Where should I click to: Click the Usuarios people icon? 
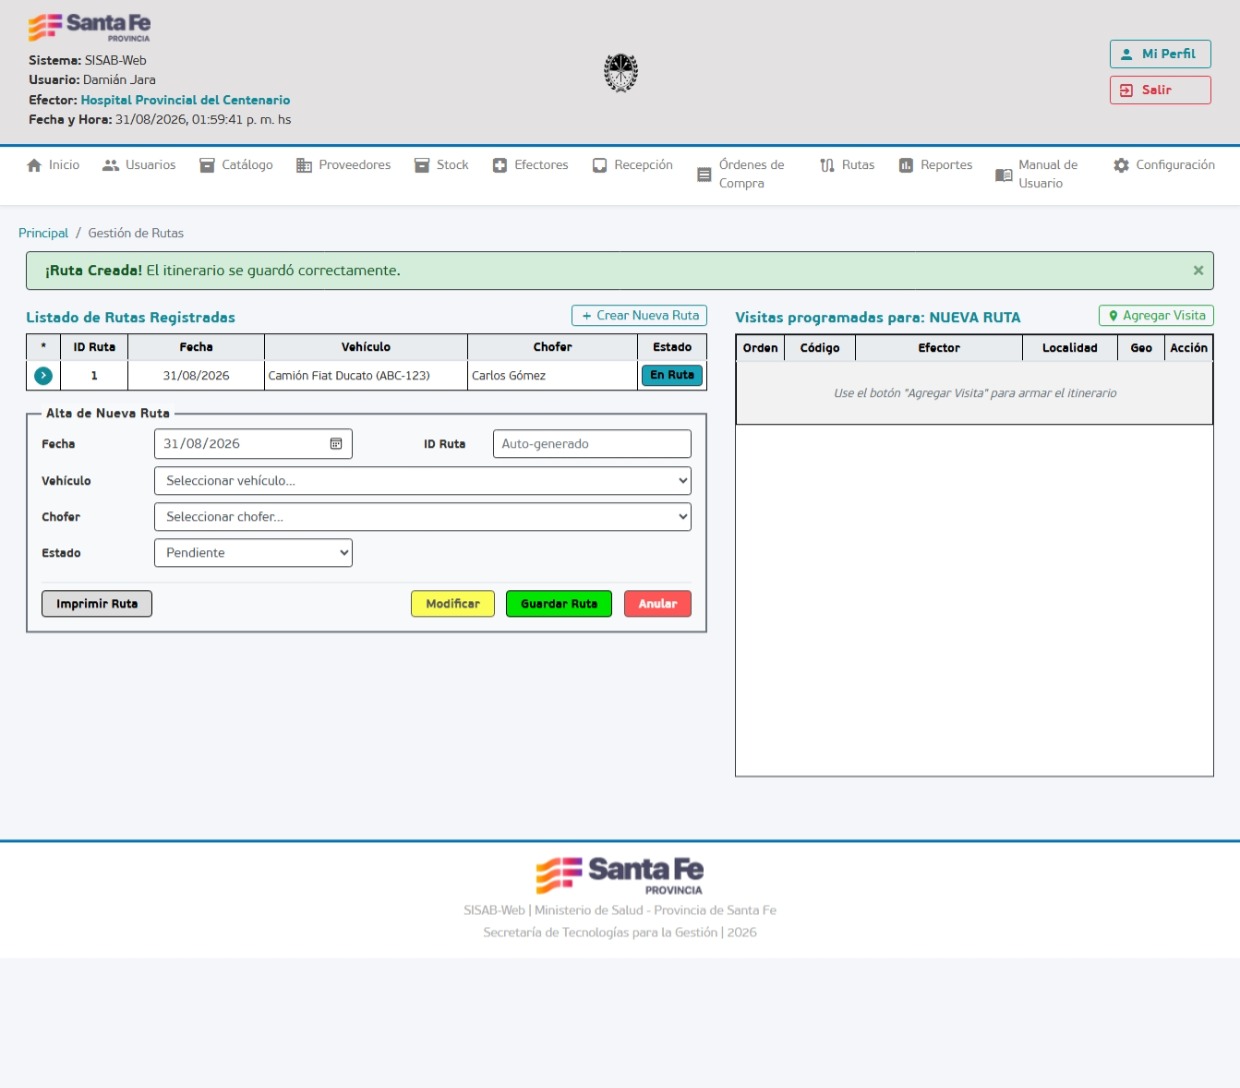tap(110, 165)
